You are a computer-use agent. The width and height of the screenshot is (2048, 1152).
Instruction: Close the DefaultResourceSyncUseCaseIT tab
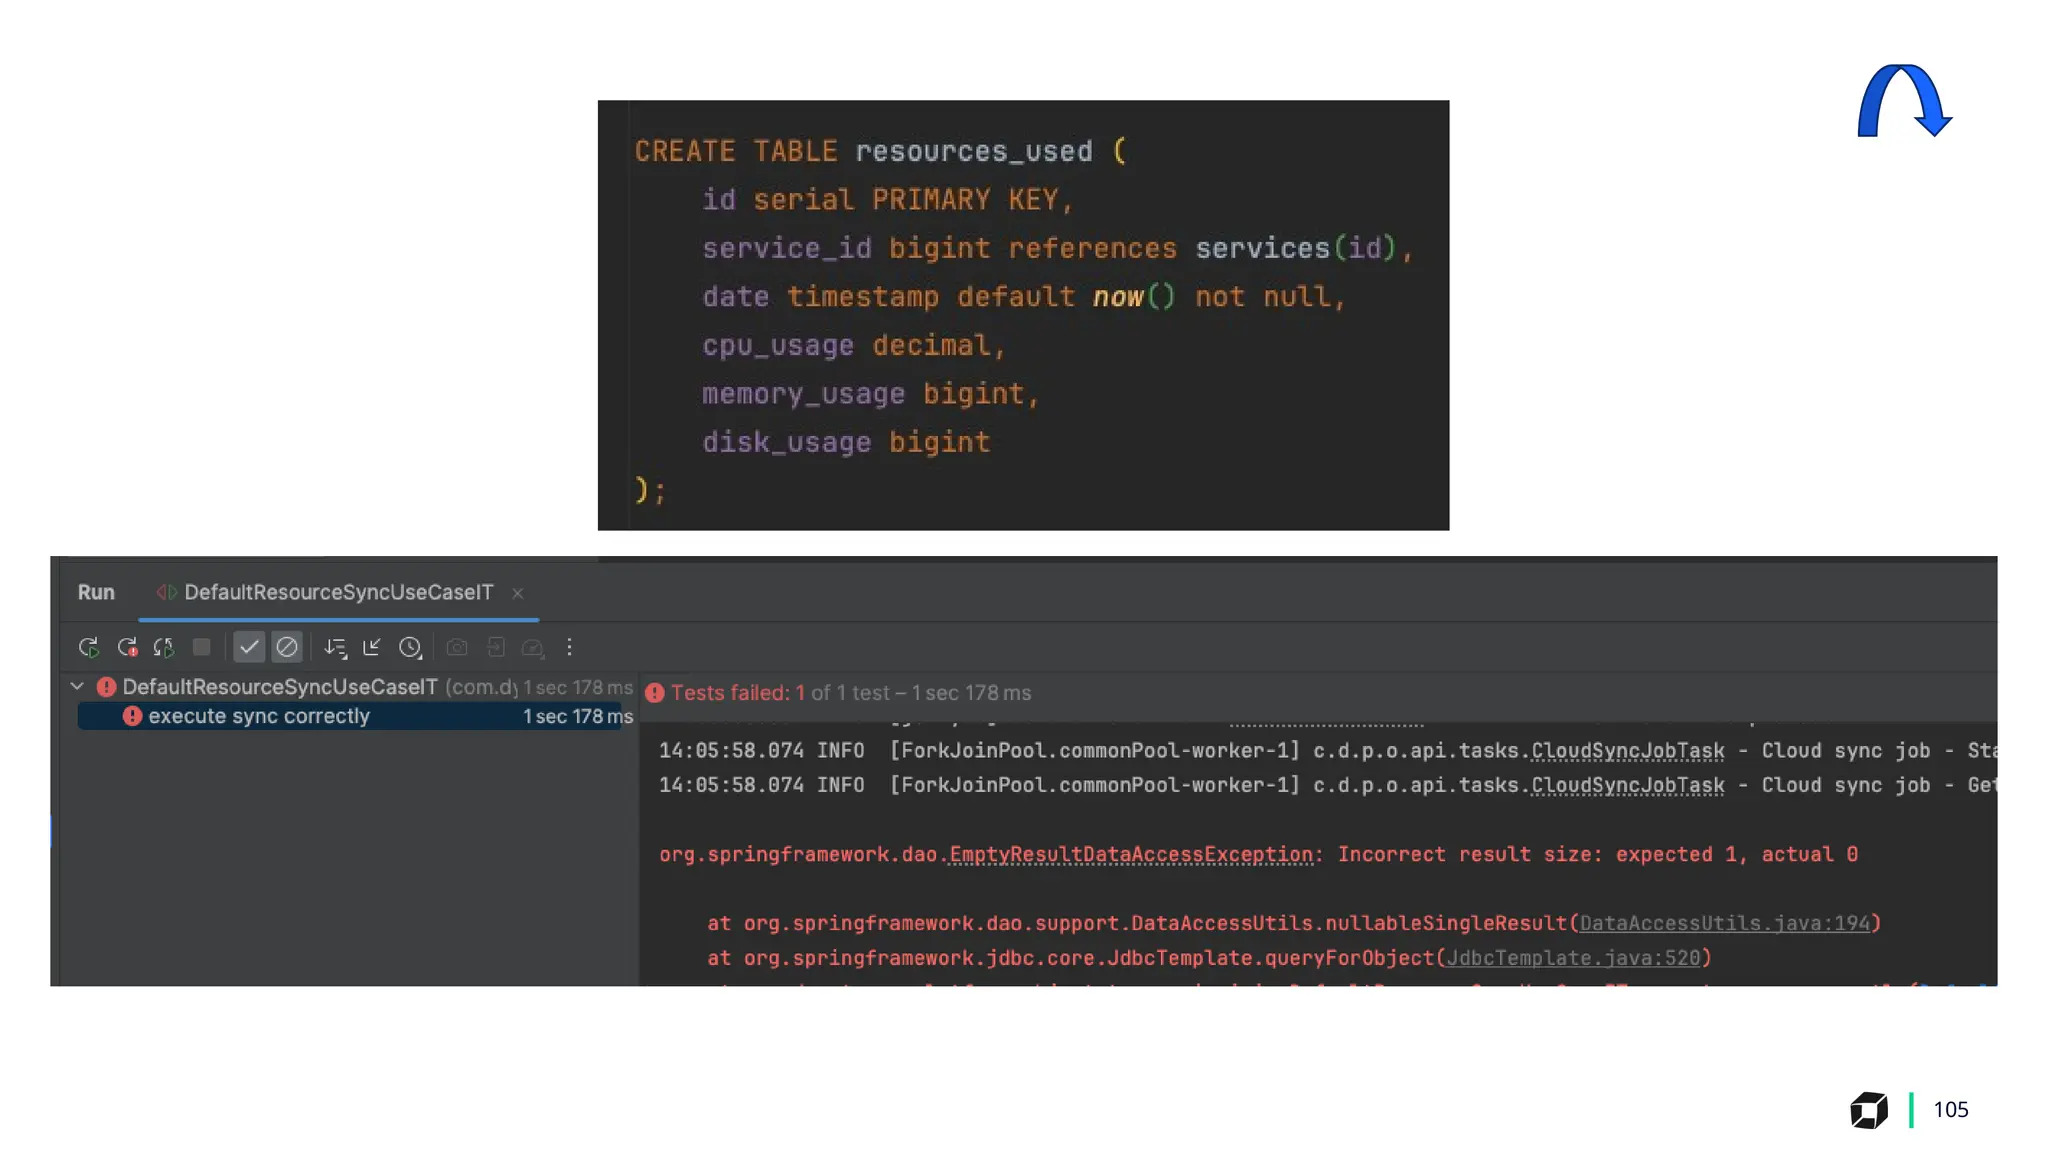click(x=518, y=593)
